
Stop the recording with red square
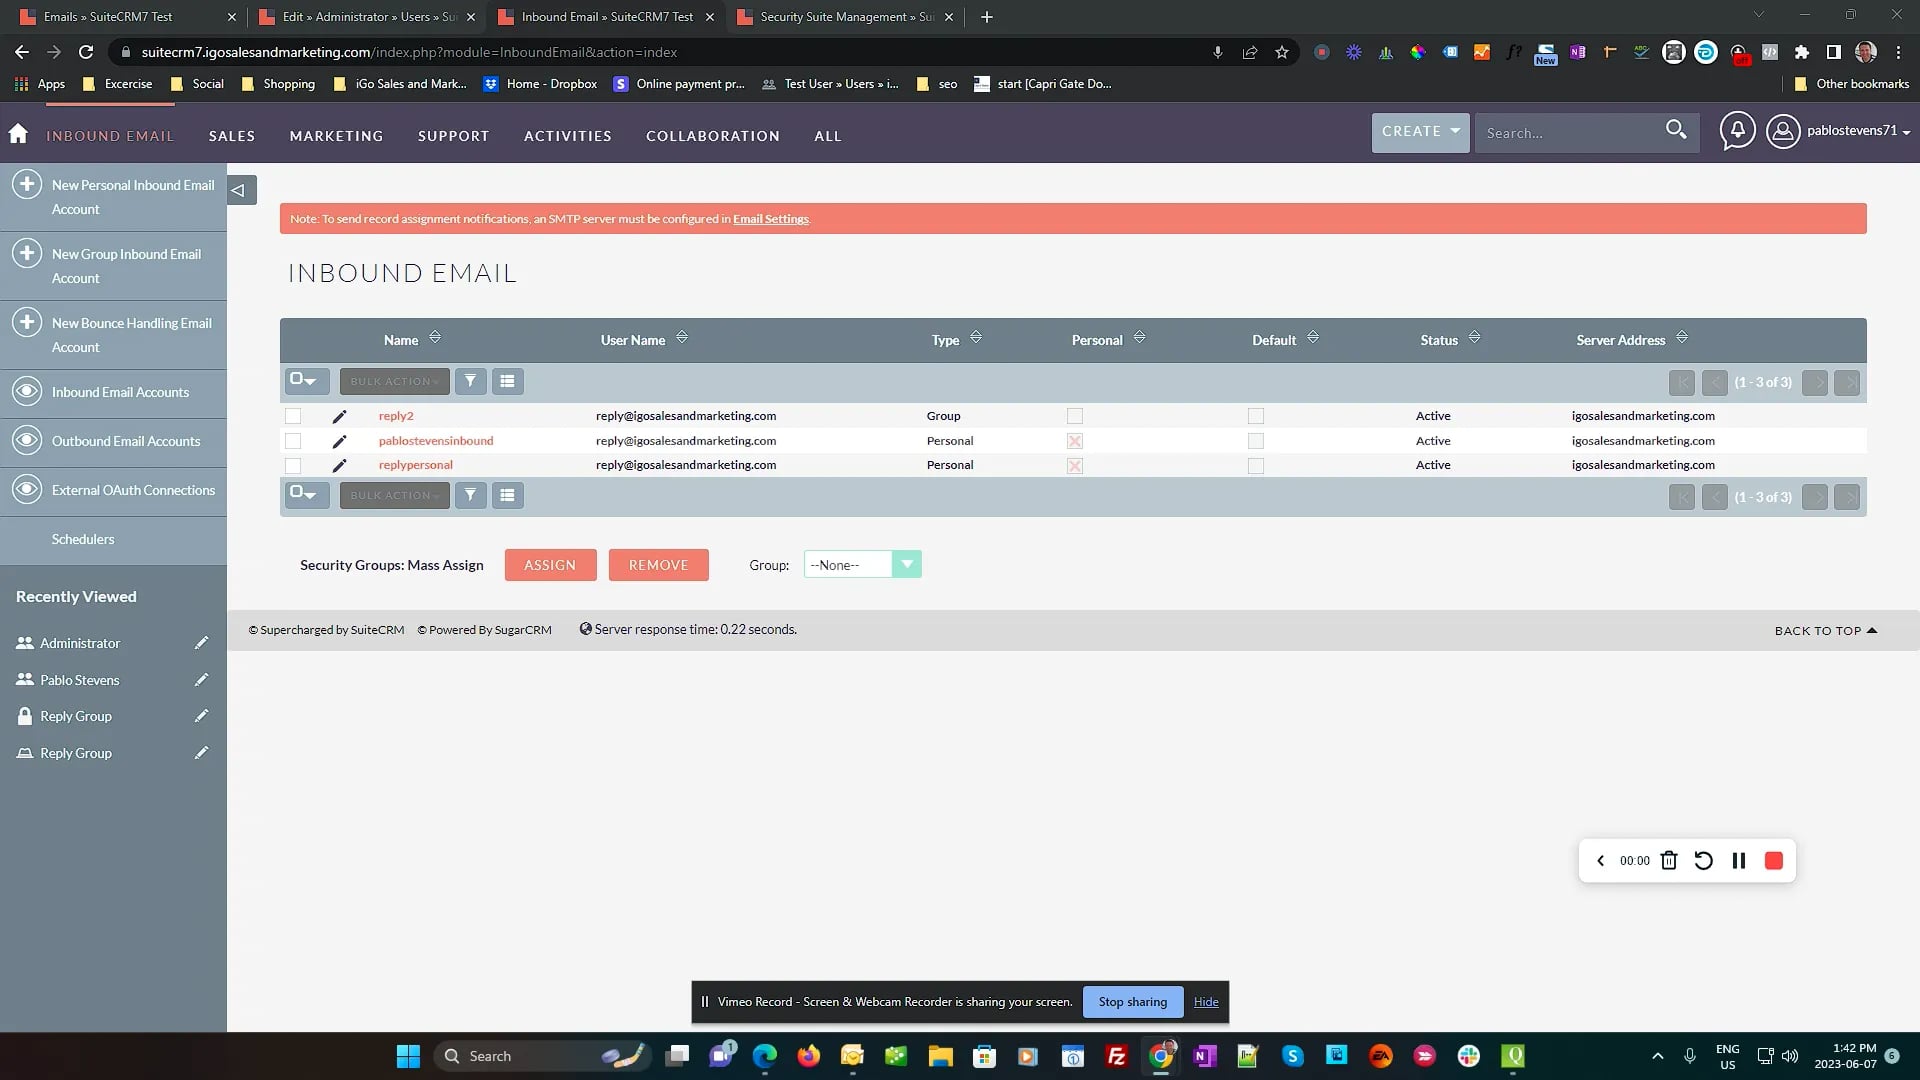(x=1774, y=861)
